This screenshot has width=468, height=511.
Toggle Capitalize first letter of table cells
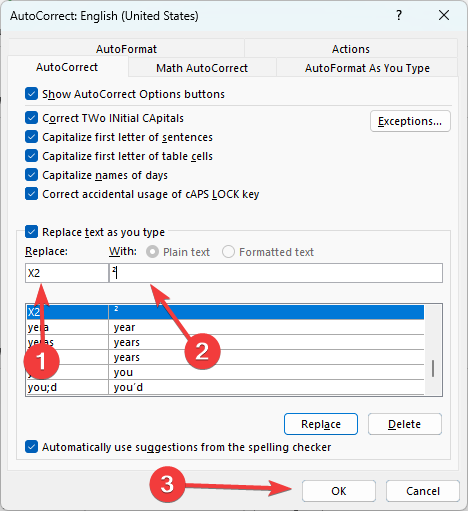31,156
